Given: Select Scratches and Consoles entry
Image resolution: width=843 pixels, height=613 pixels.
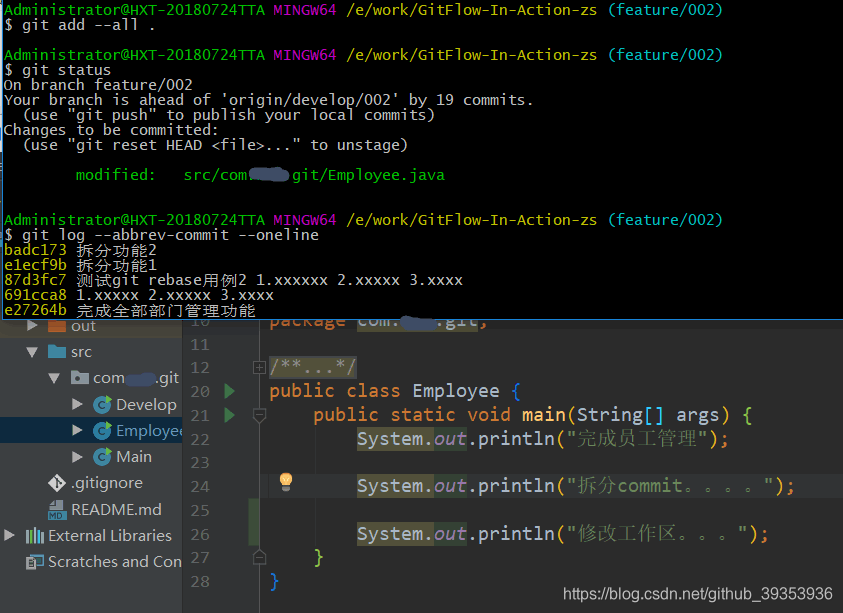Looking at the screenshot, I should [115, 562].
